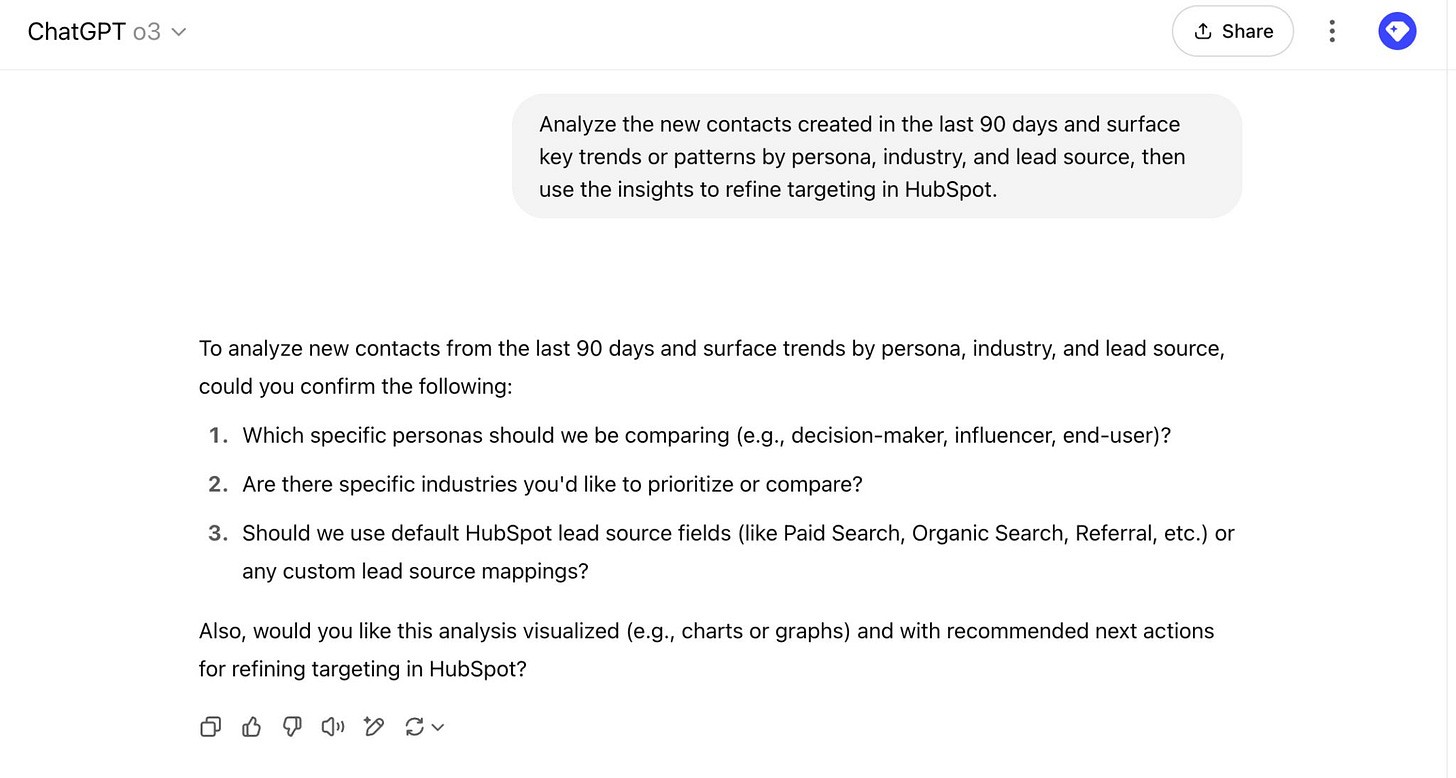Select the o3 label beside ChatGPT

coord(146,32)
